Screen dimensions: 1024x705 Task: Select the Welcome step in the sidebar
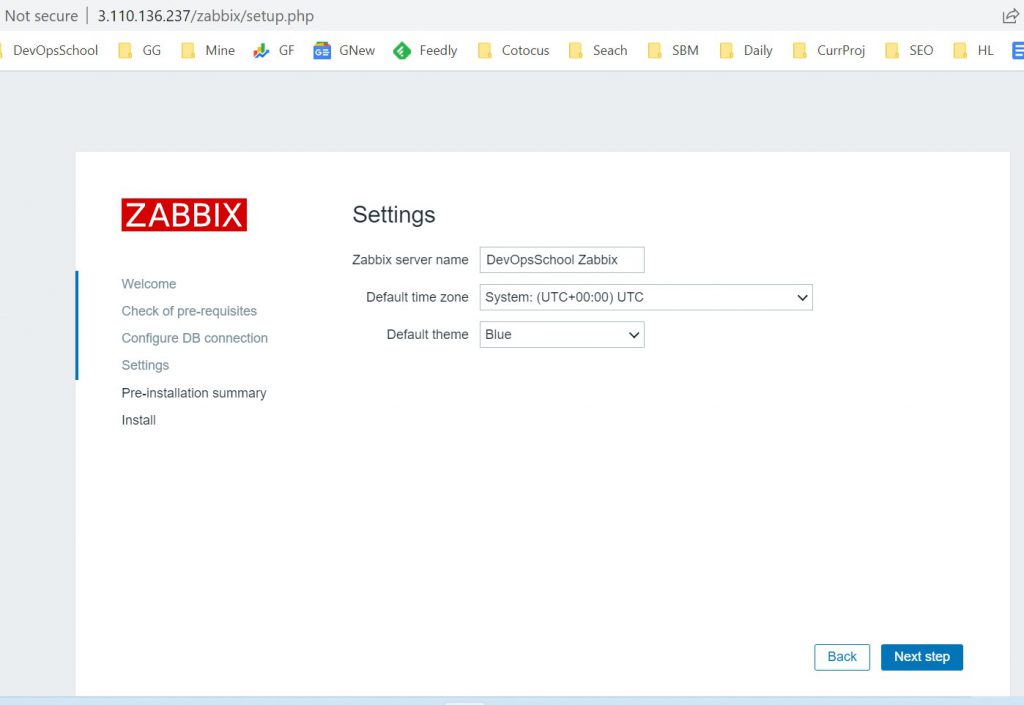149,284
